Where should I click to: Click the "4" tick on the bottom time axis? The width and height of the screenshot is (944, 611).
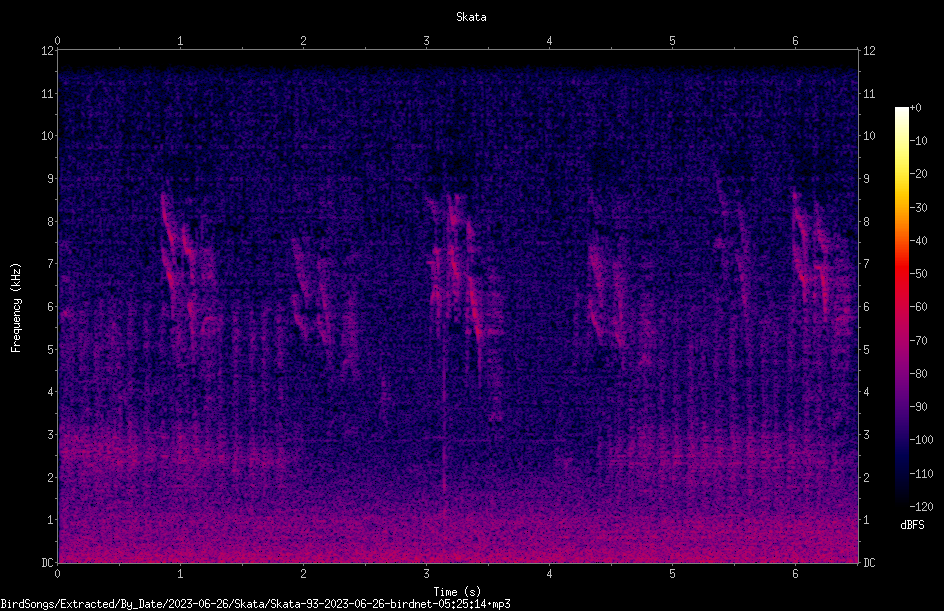[x=549, y=574]
